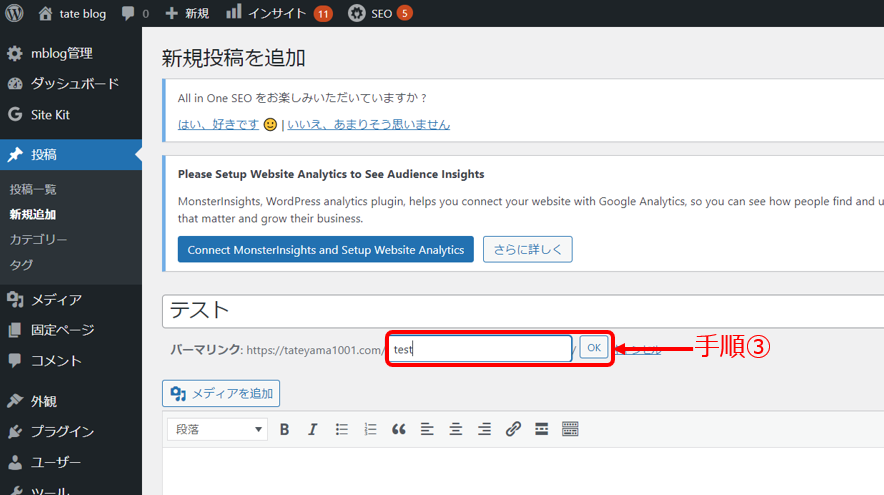
Task: Toggle the editor toolbar toggle icon
Action: 570,429
